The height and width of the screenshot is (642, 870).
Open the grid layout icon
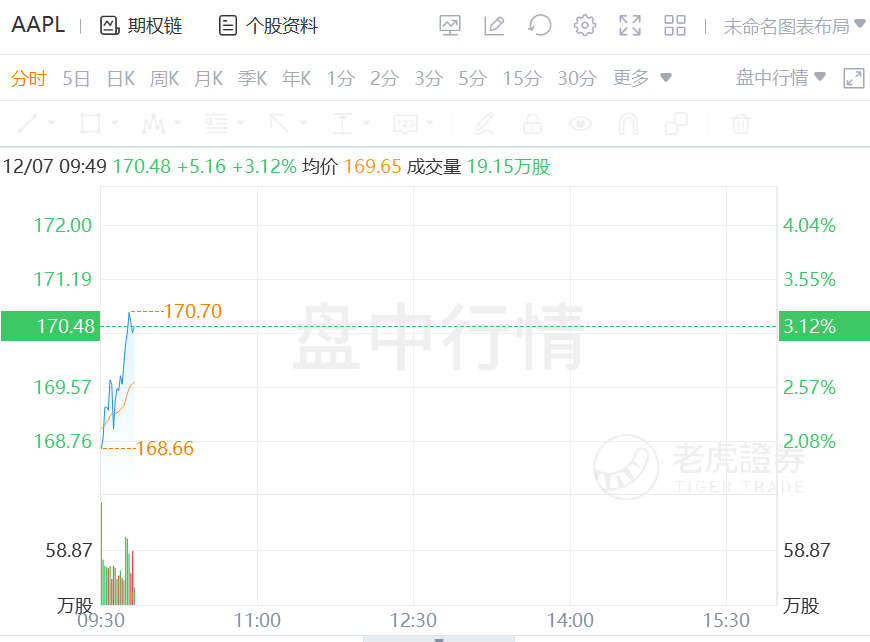coord(675,26)
